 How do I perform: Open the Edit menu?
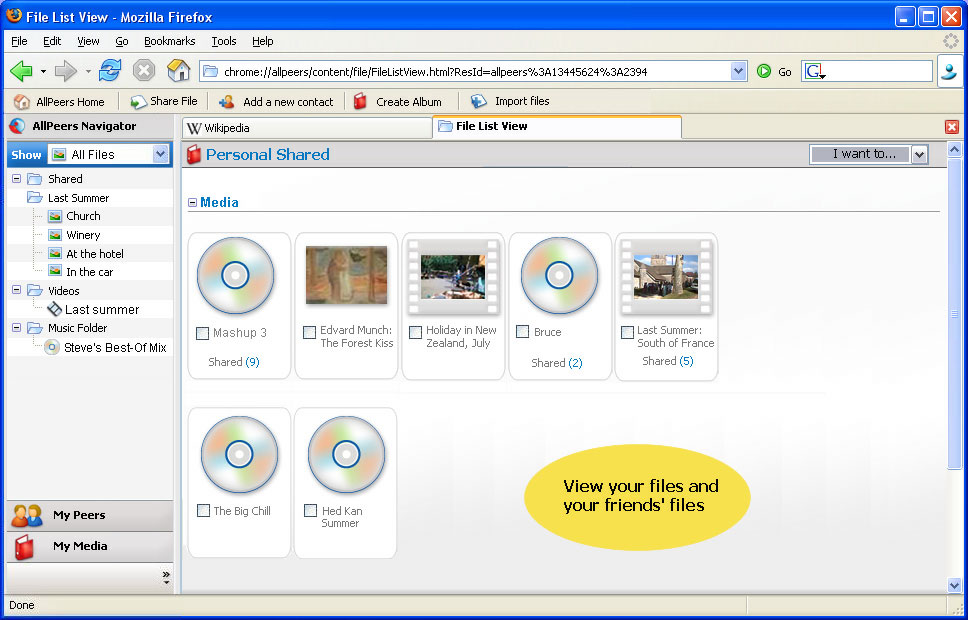[52, 41]
